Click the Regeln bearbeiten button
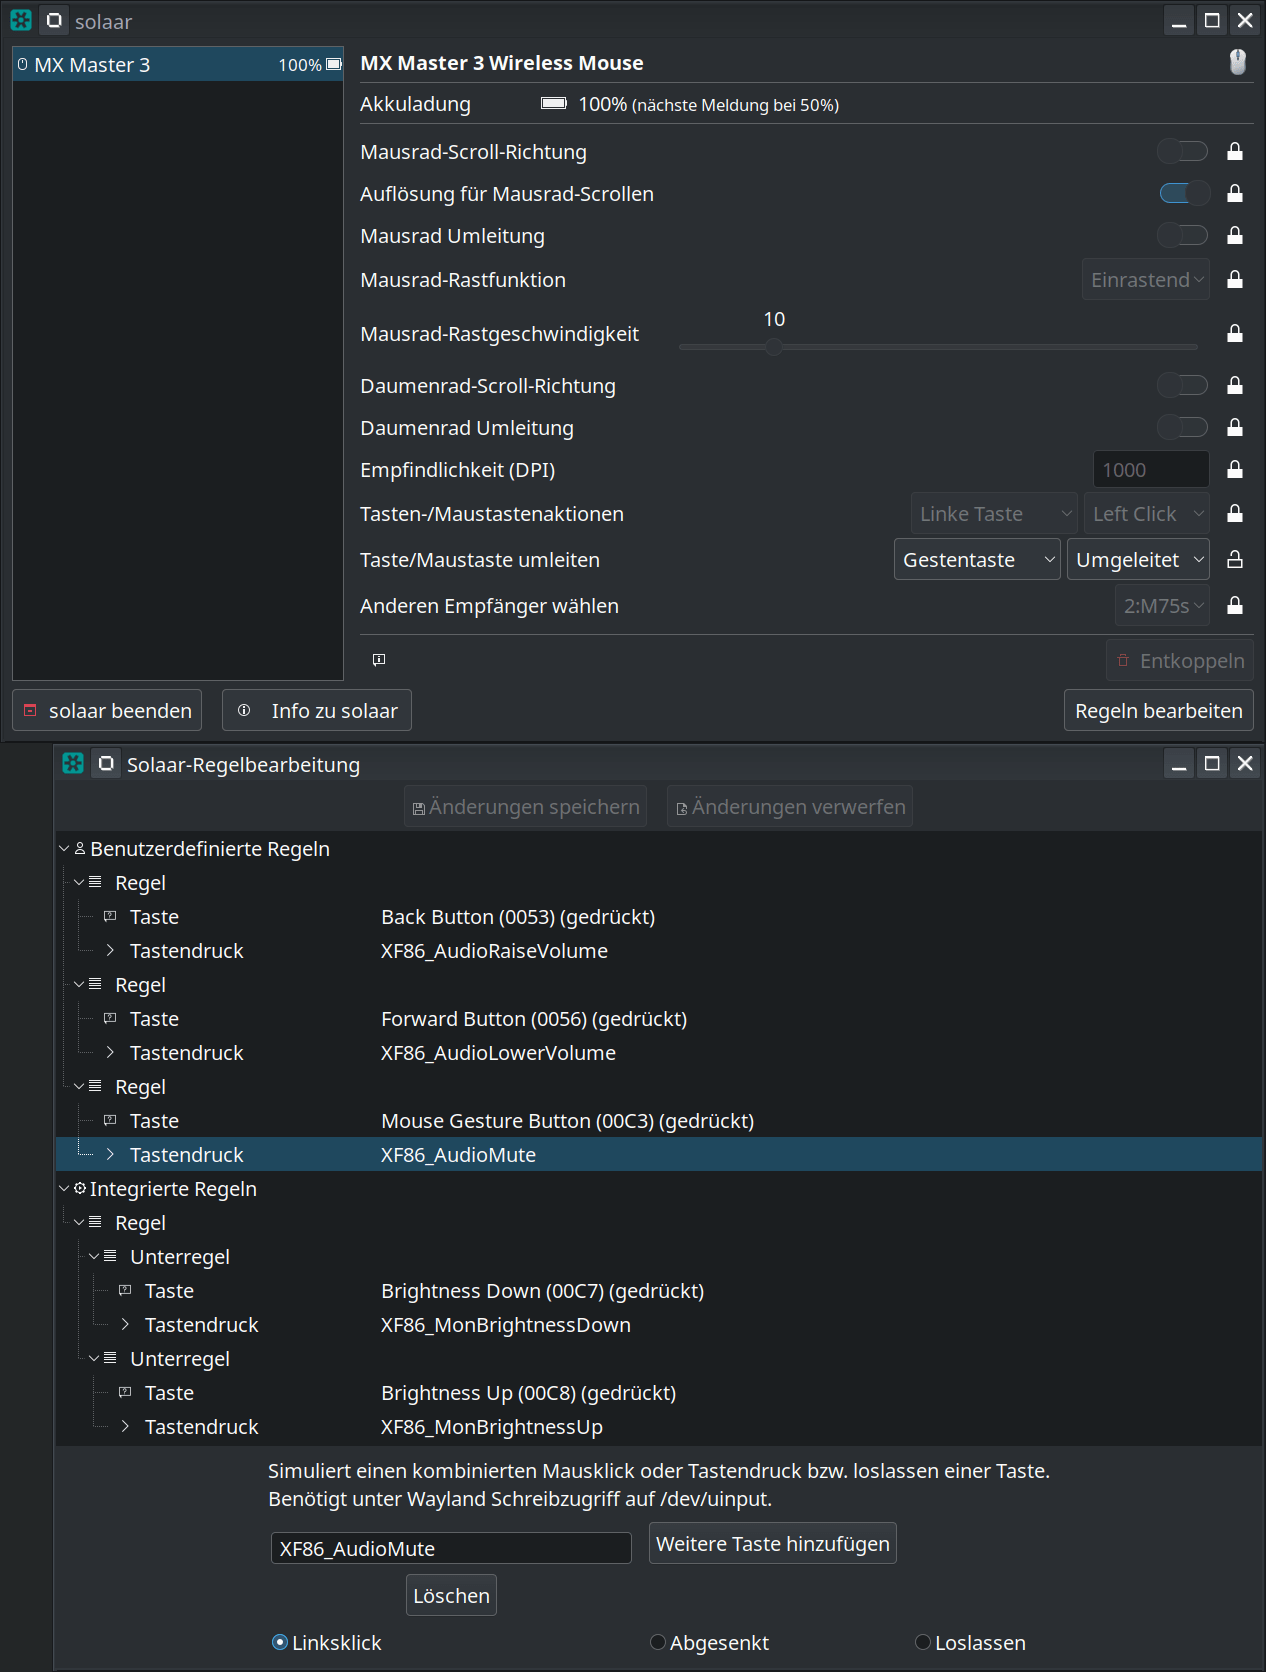Image resolution: width=1266 pixels, height=1672 pixels. click(x=1158, y=711)
